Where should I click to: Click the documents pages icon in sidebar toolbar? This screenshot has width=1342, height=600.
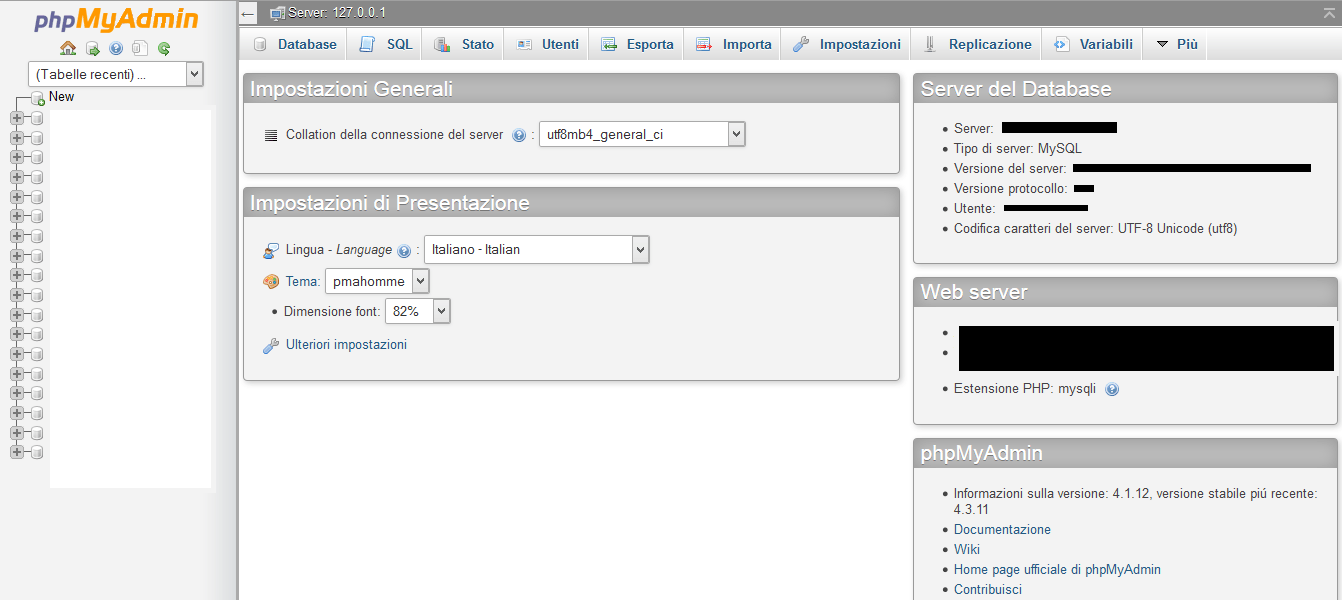140,48
